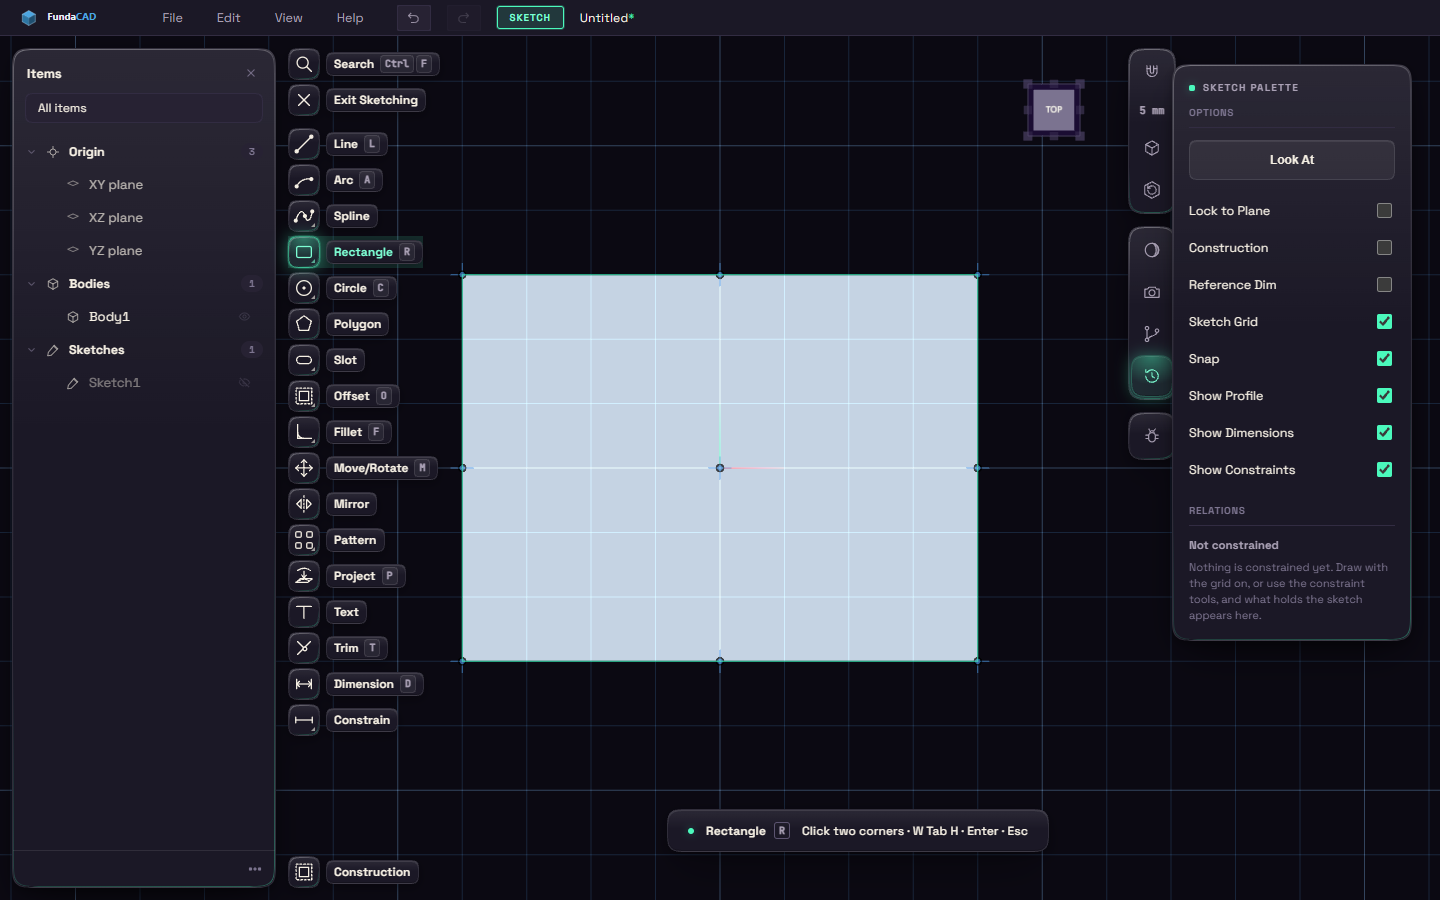Screen dimensions: 1440x900
Task: Choose the Dimension tool icon
Action: [304, 684]
